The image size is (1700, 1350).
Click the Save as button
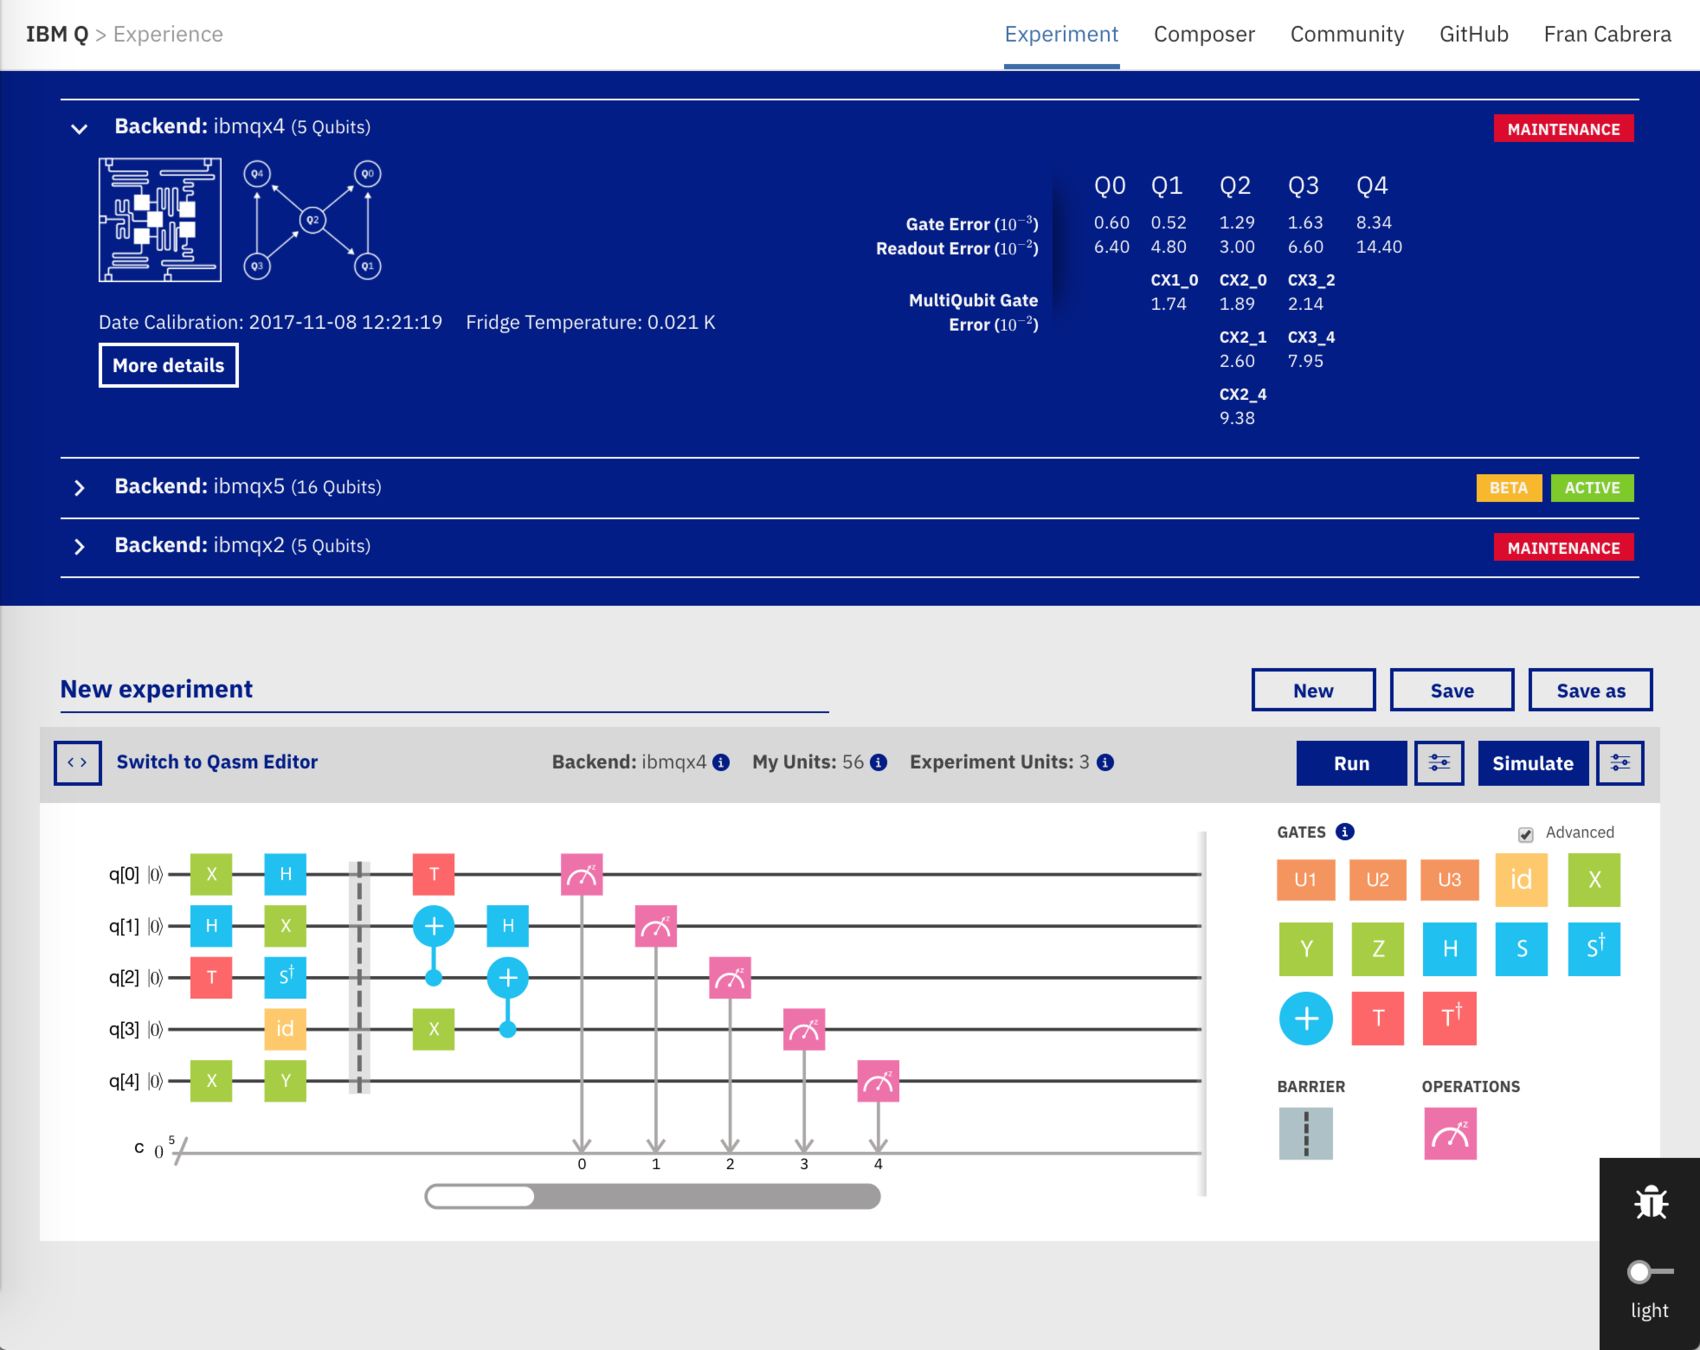(1590, 690)
